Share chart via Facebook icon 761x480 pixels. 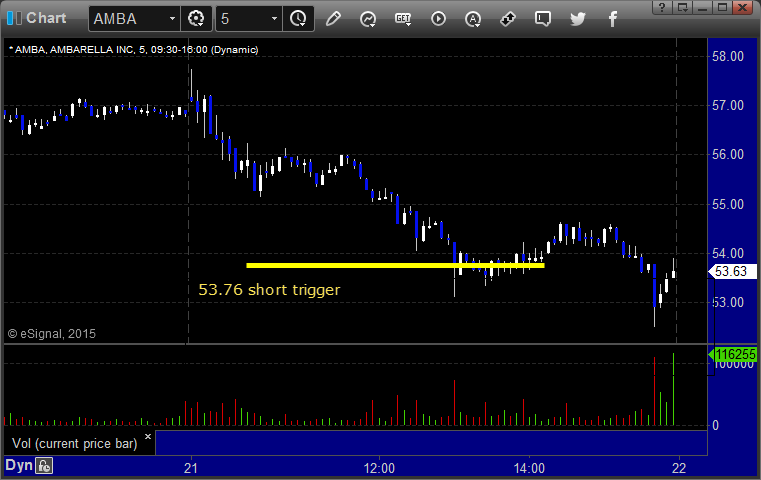pyautogui.click(x=612, y=19)
